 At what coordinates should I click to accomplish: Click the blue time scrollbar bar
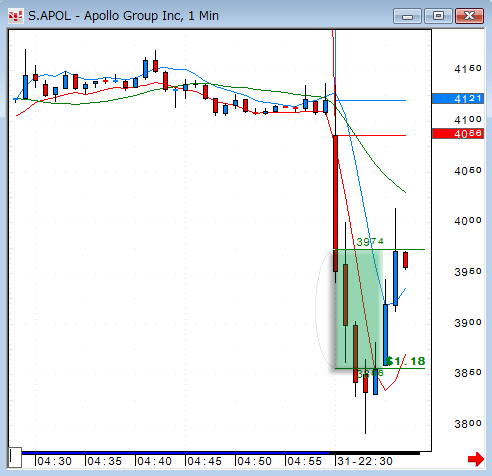coord(175,453)
